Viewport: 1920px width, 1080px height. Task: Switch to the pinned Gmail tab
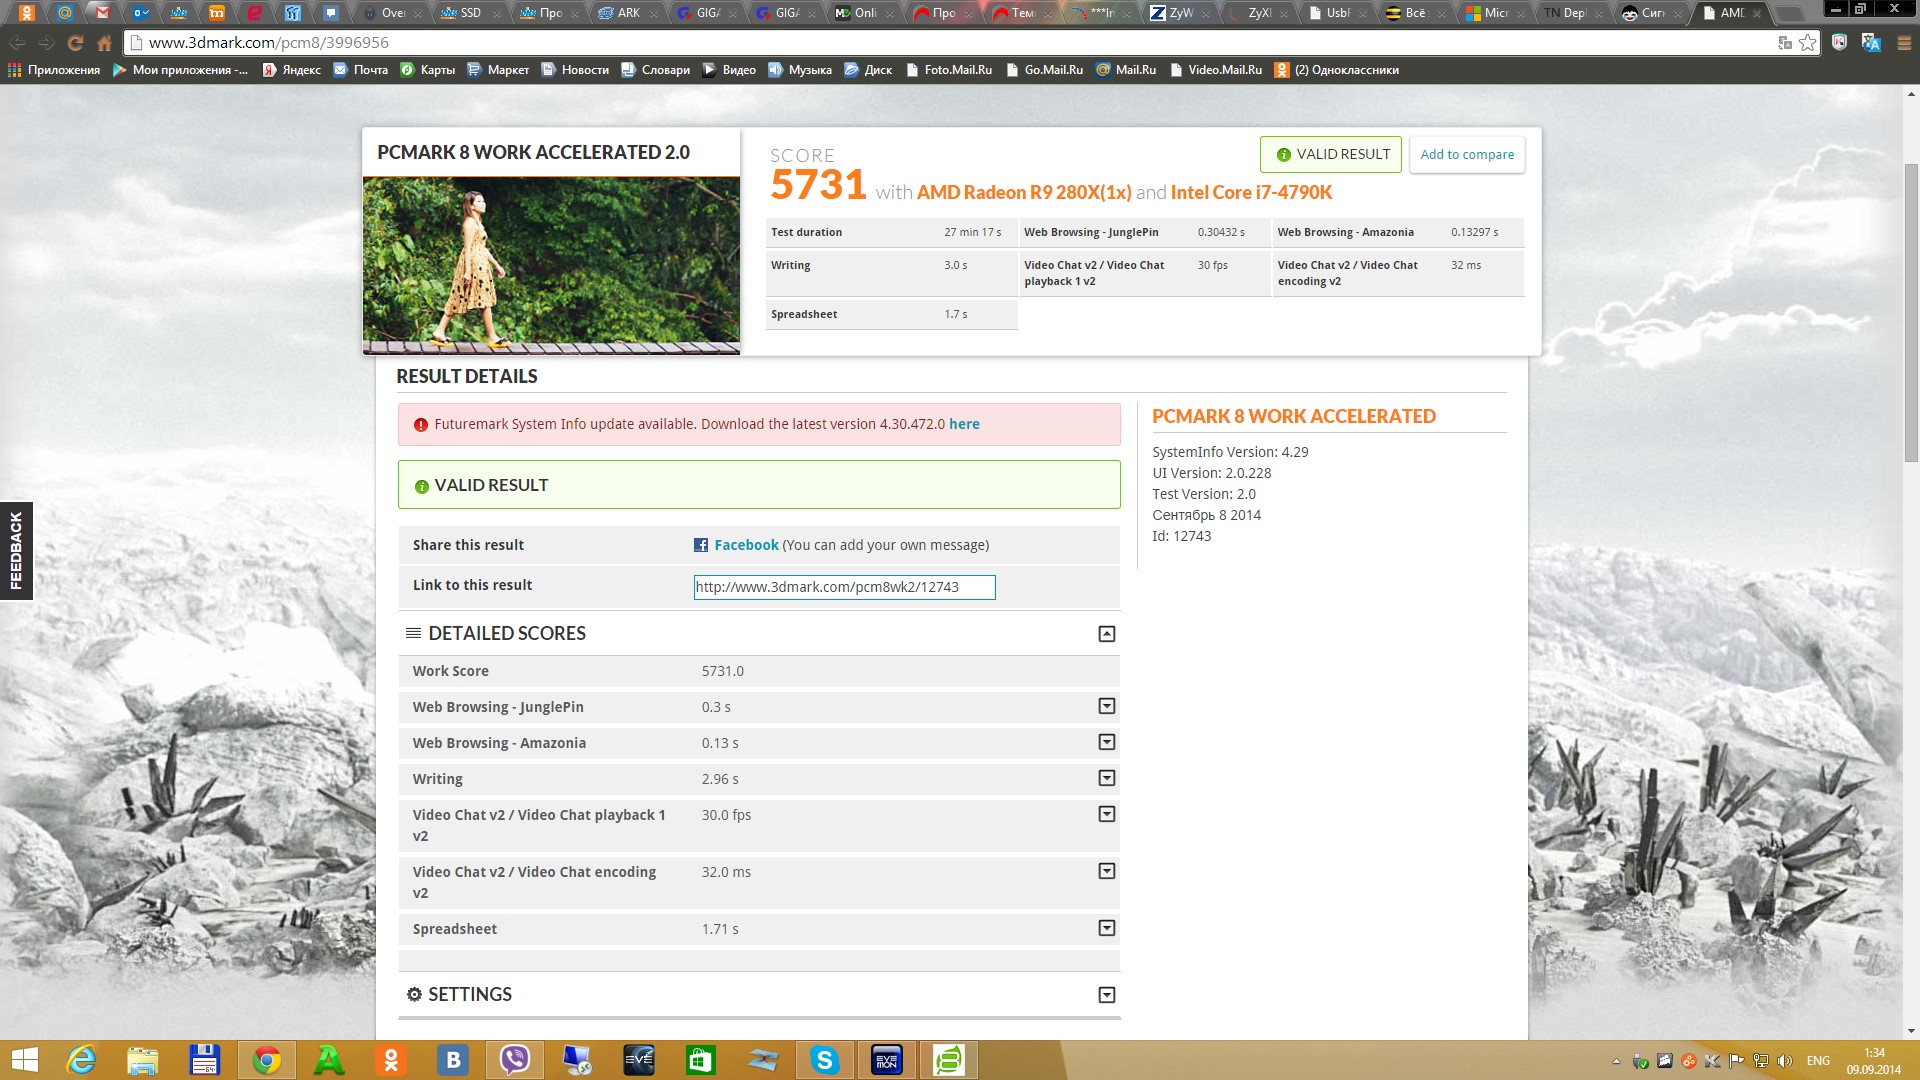click(102, 13)
